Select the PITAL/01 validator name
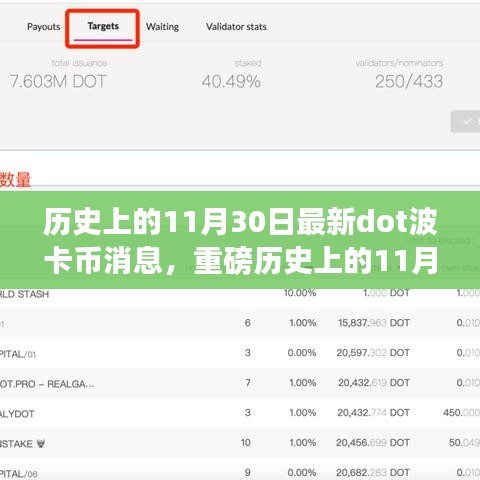This screenshot has height=480, width=480. click(18, 354)
